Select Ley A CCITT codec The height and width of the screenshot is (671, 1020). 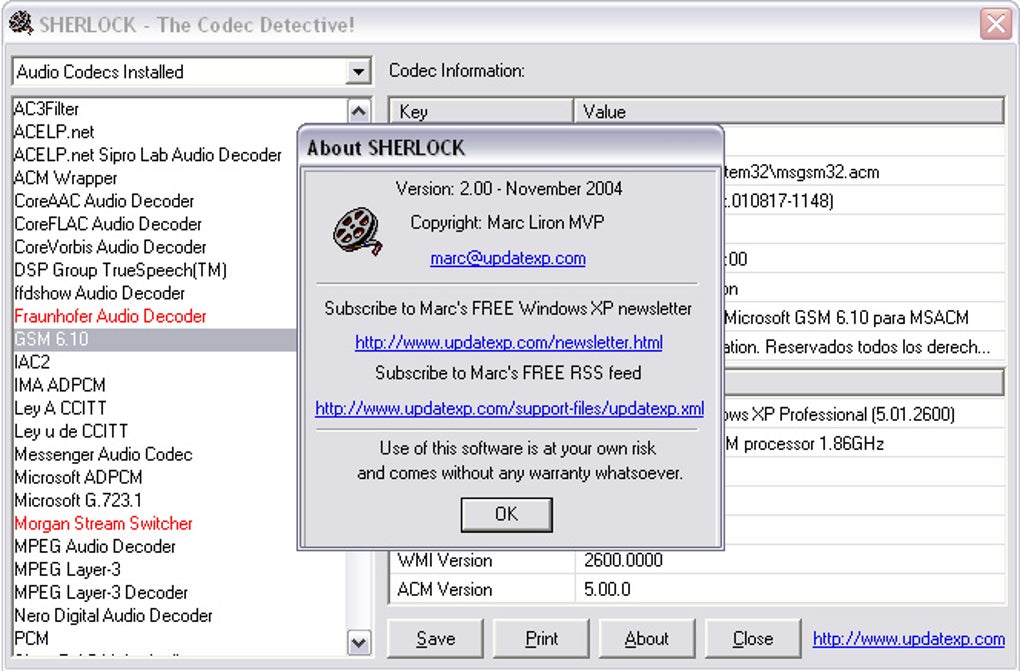pos(60,408)
